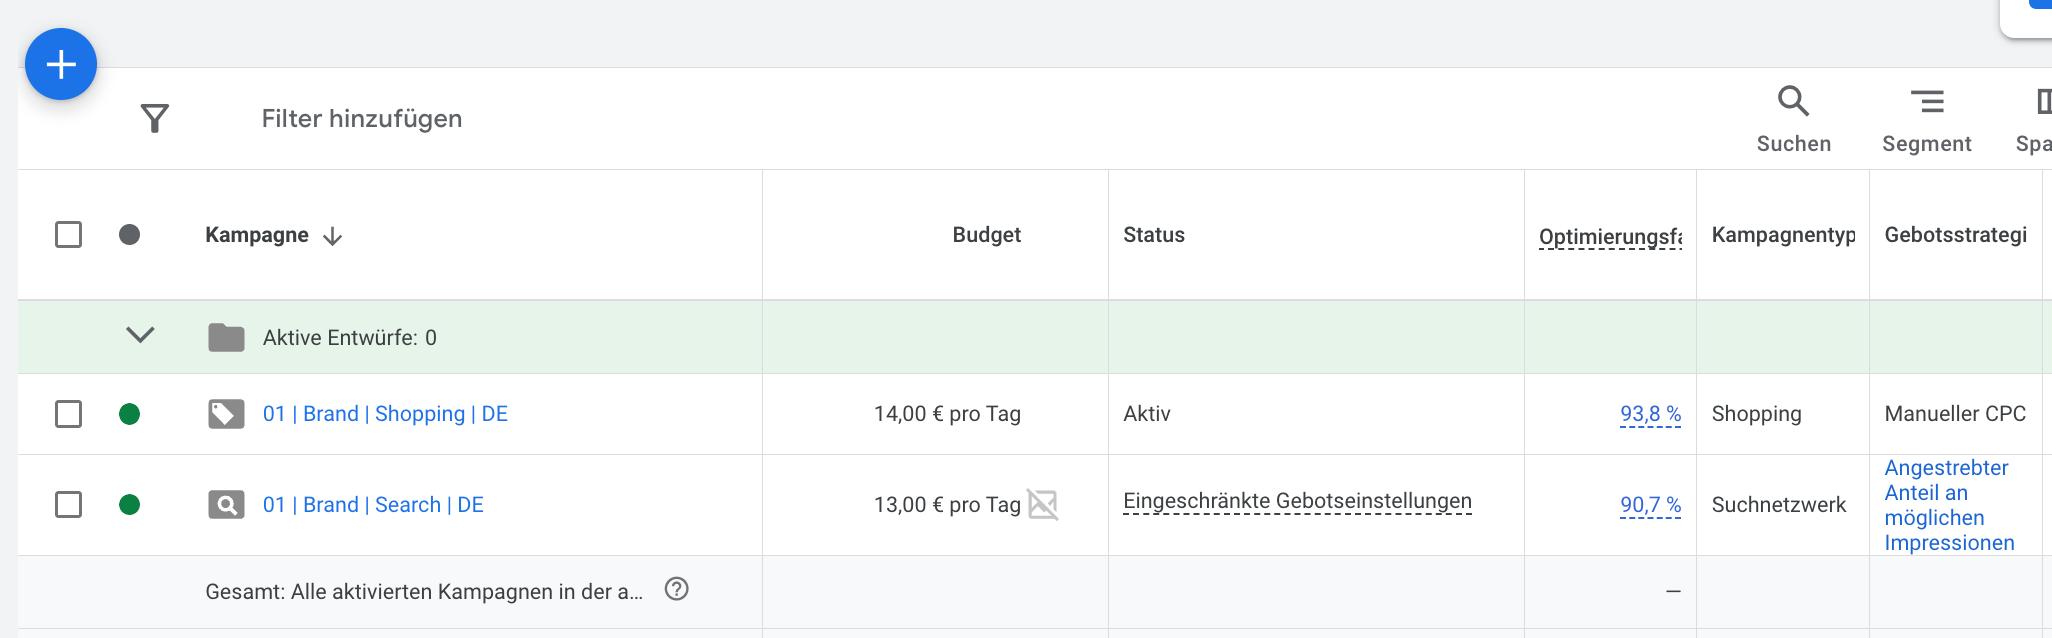
Task: Sort by the Budget column header
Action: [986, 235]
